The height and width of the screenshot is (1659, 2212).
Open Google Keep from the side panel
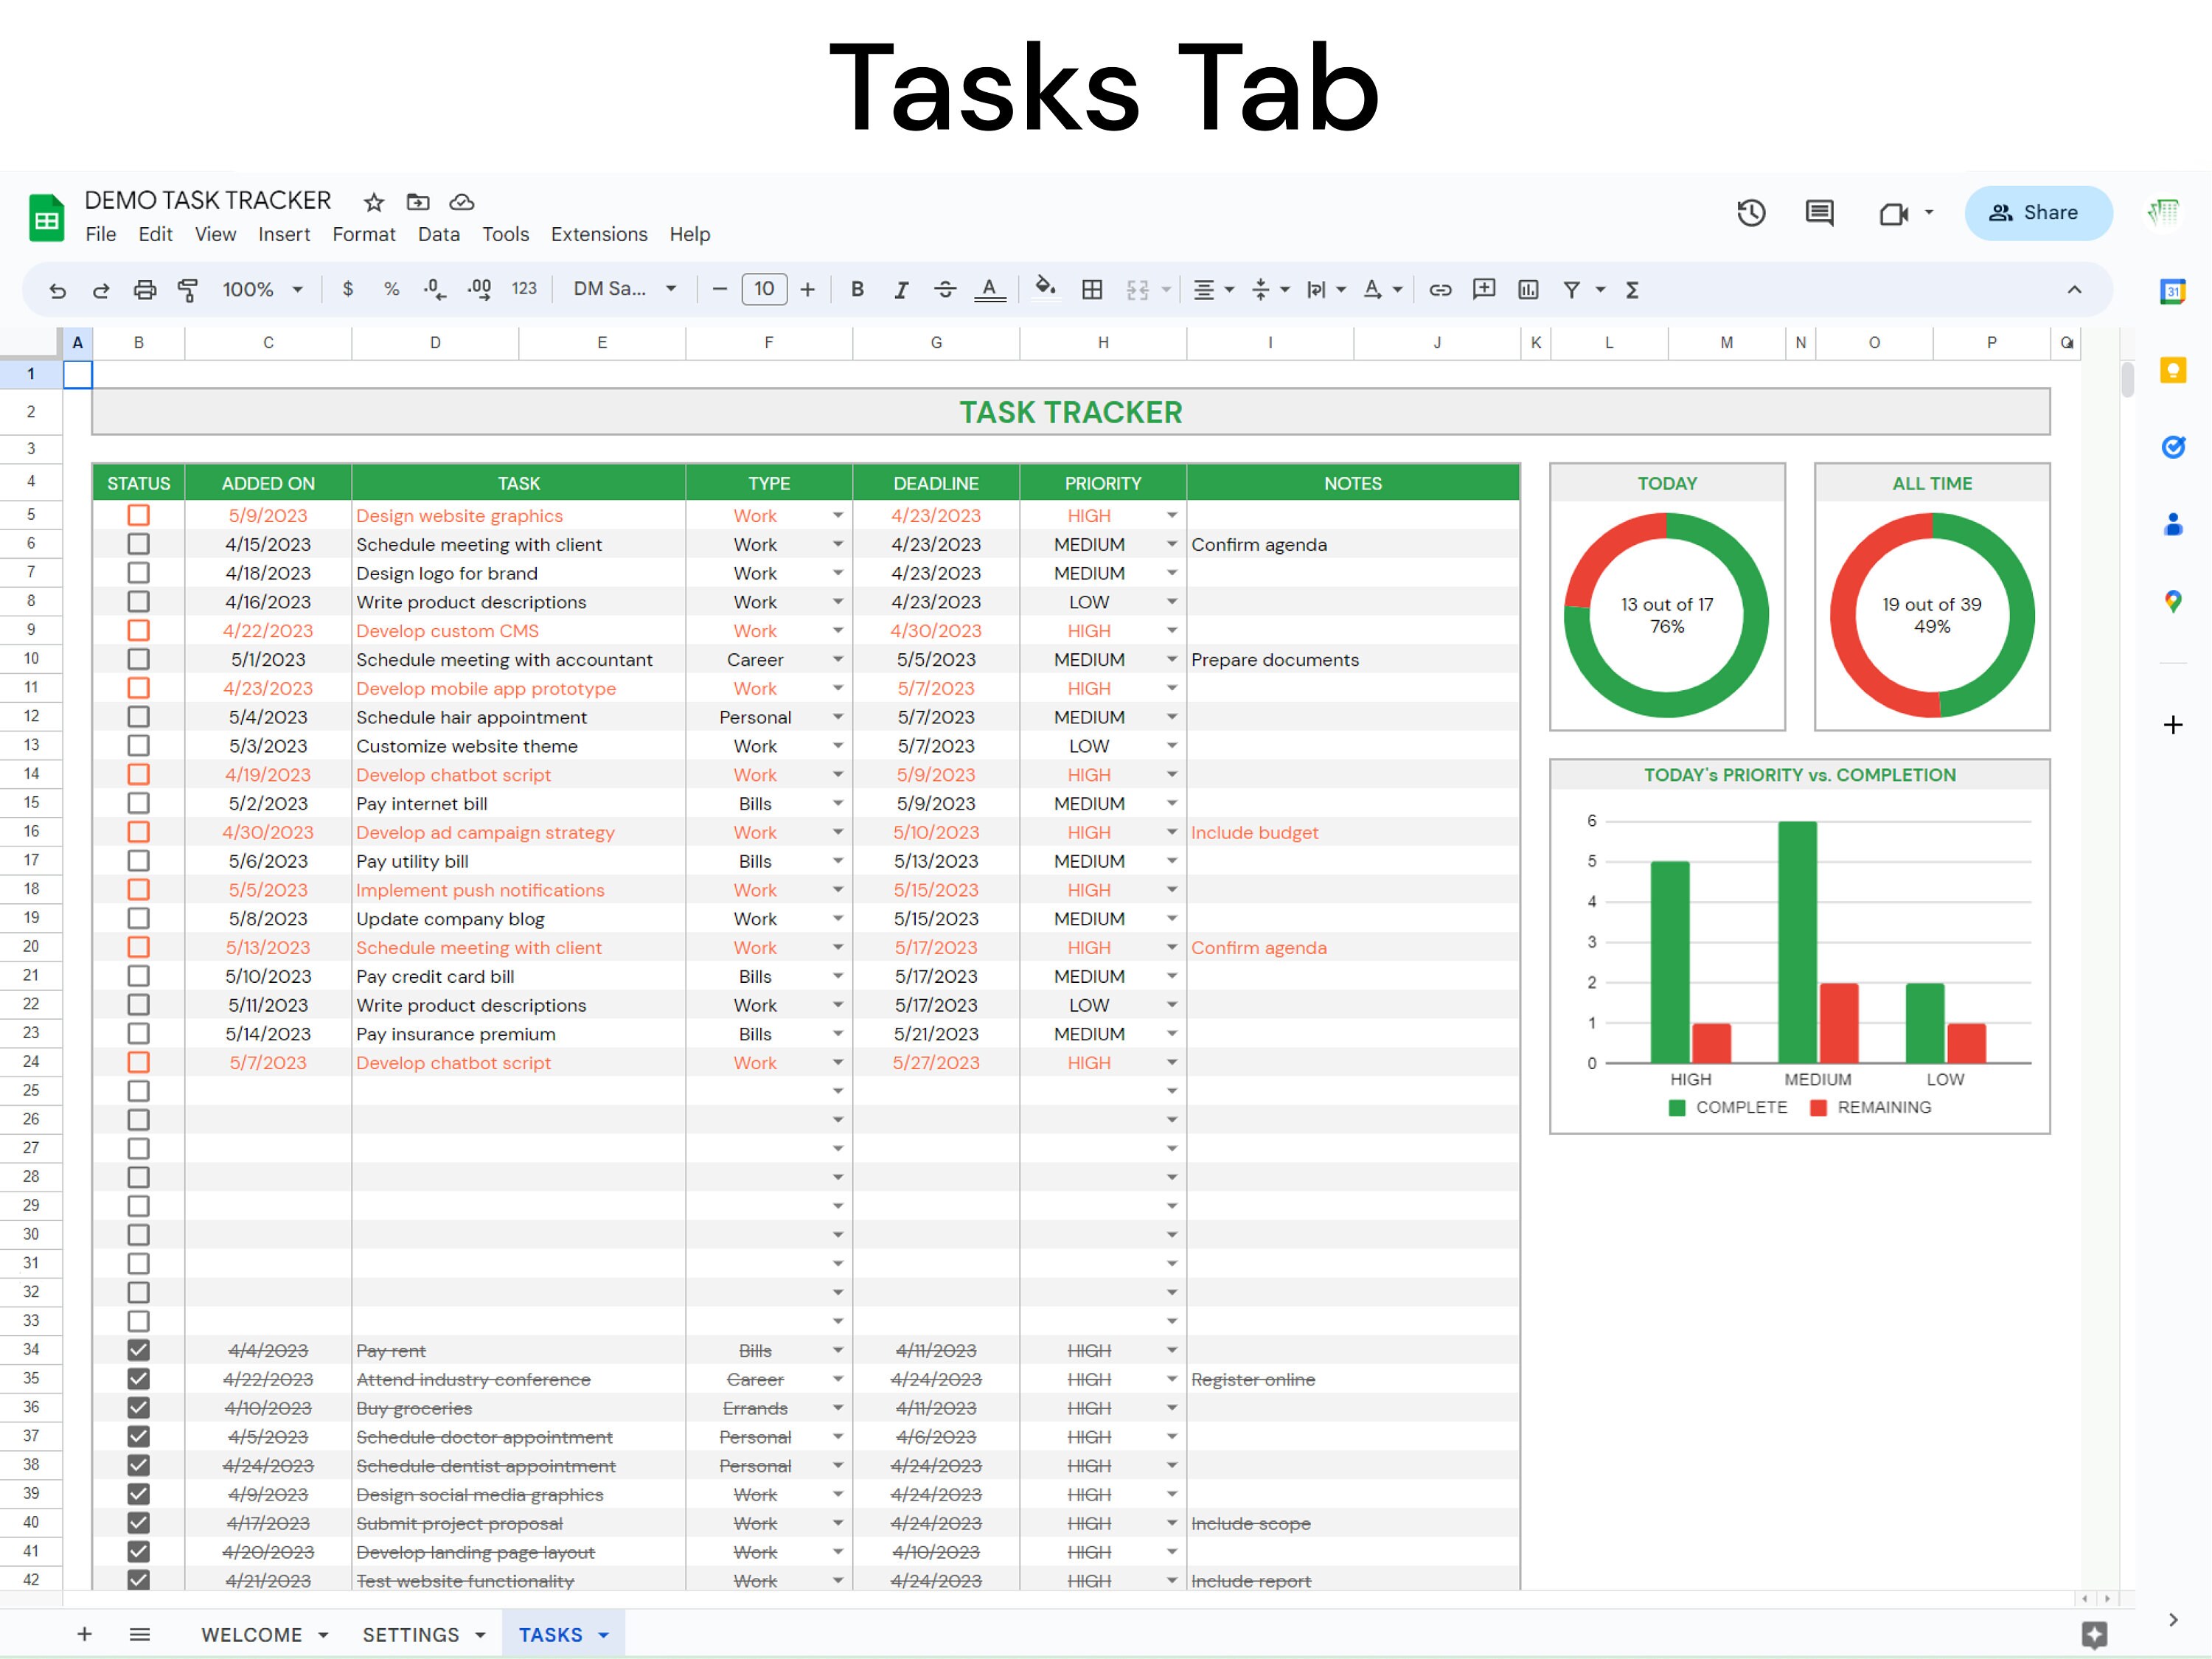tap(2172, 371)
